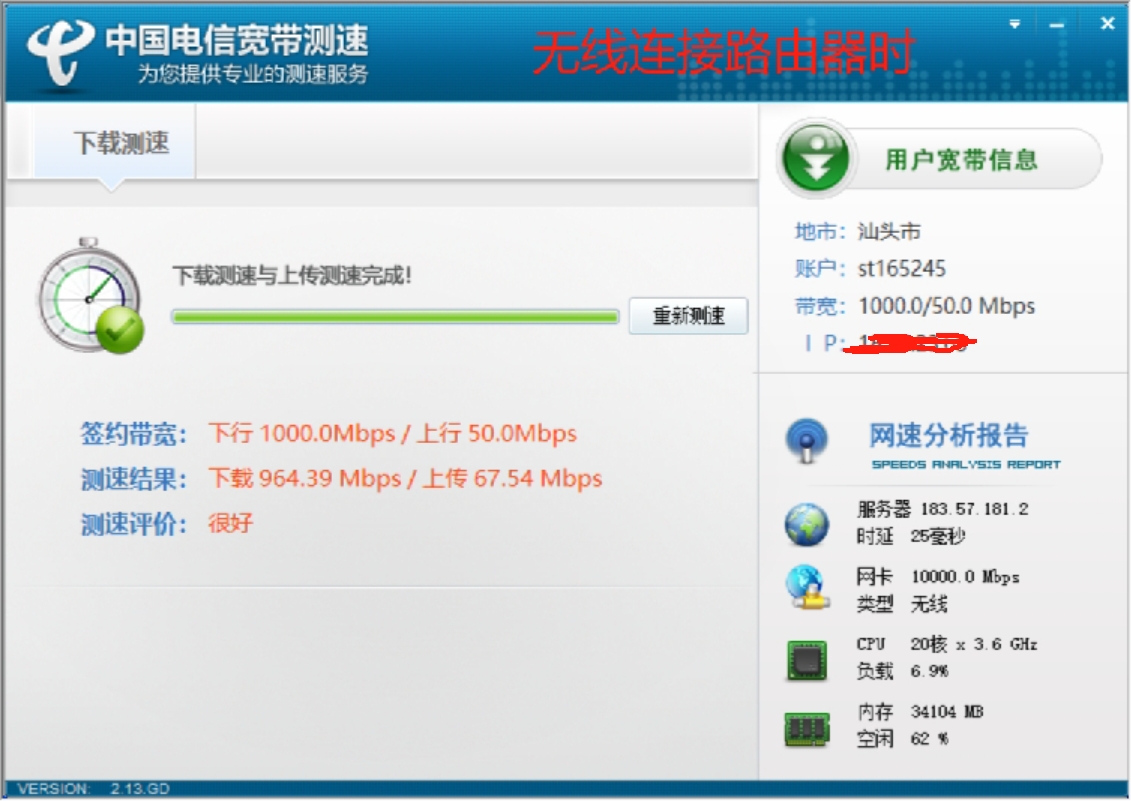Click the 测速评价 label

pos(133,523)
